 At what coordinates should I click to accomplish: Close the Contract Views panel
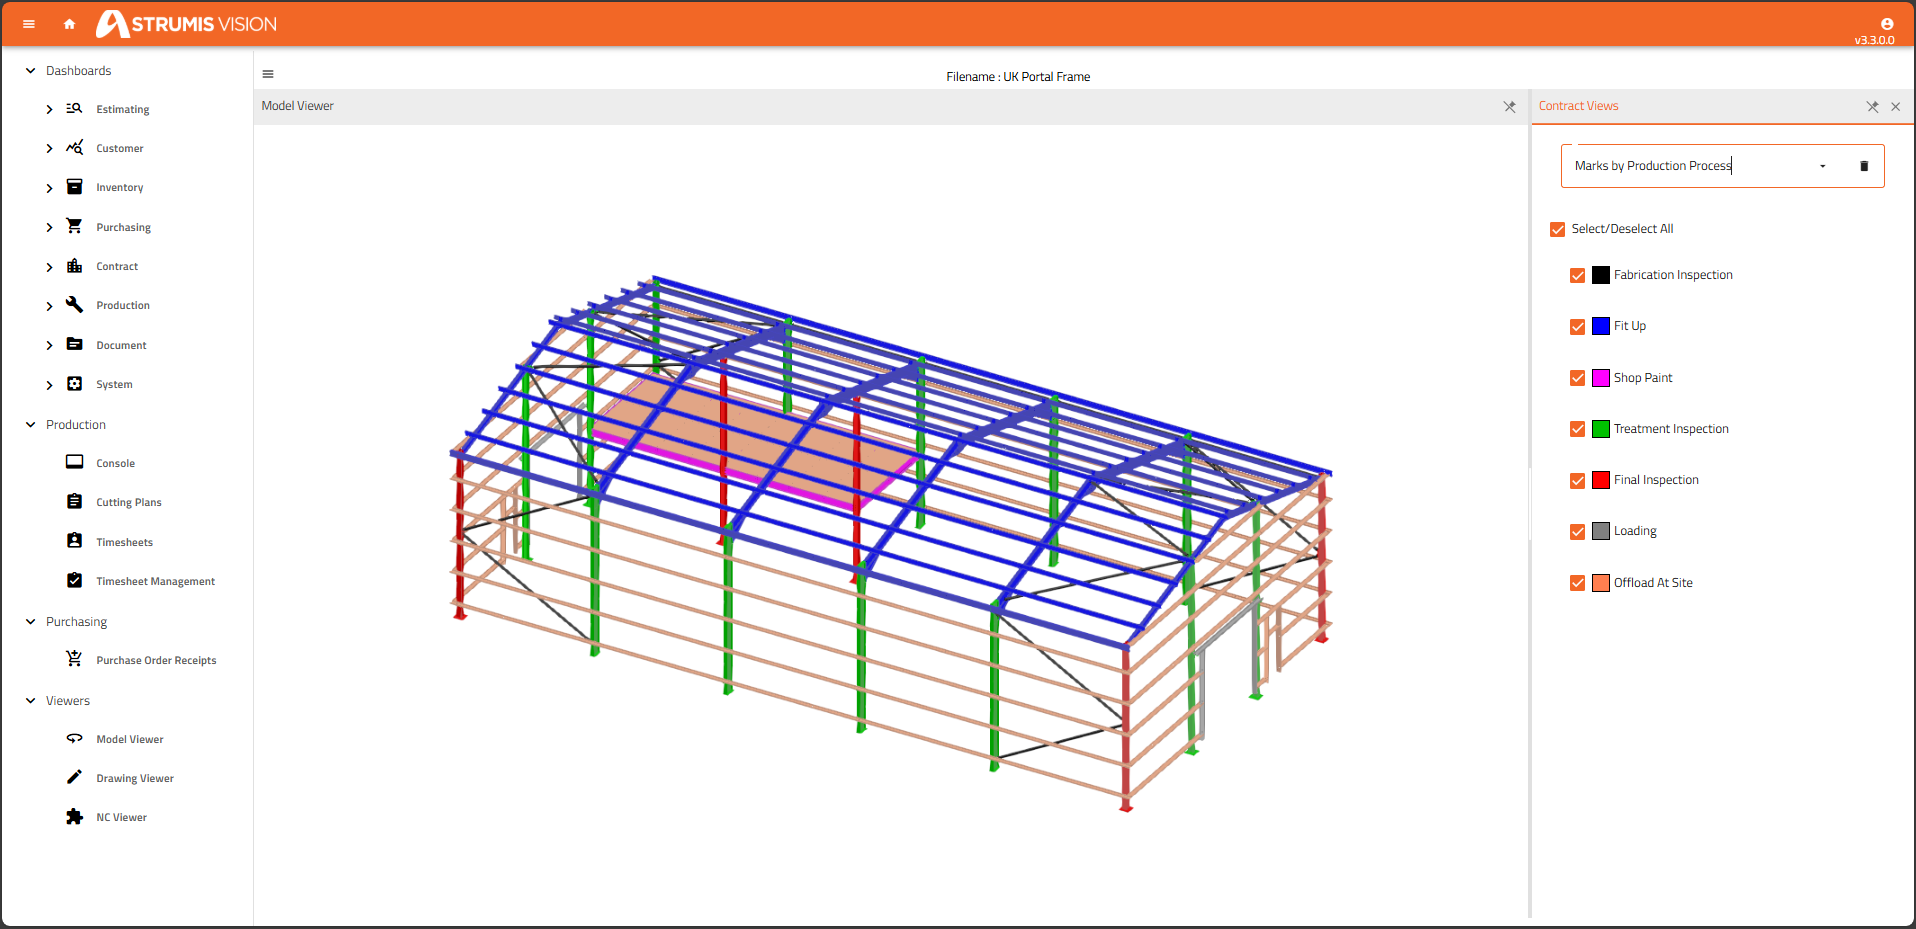(x=1895, y=106)
